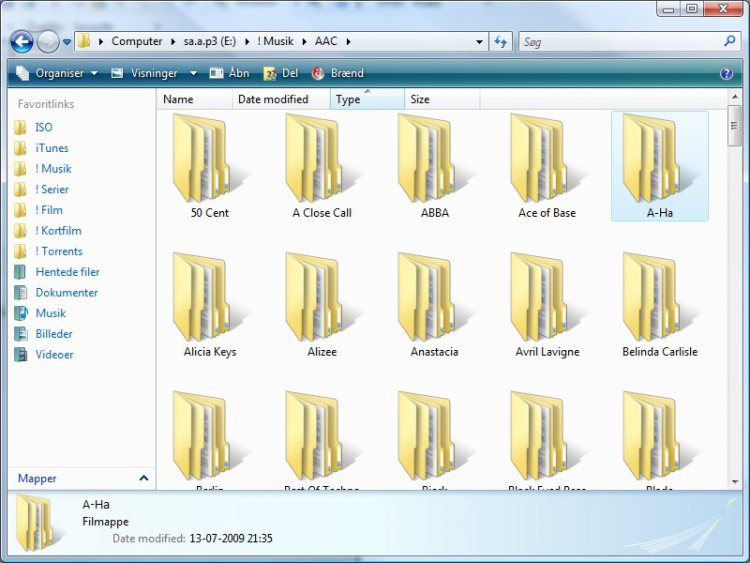
Task: Click Brænd burn button
Action: pos(338,73)
